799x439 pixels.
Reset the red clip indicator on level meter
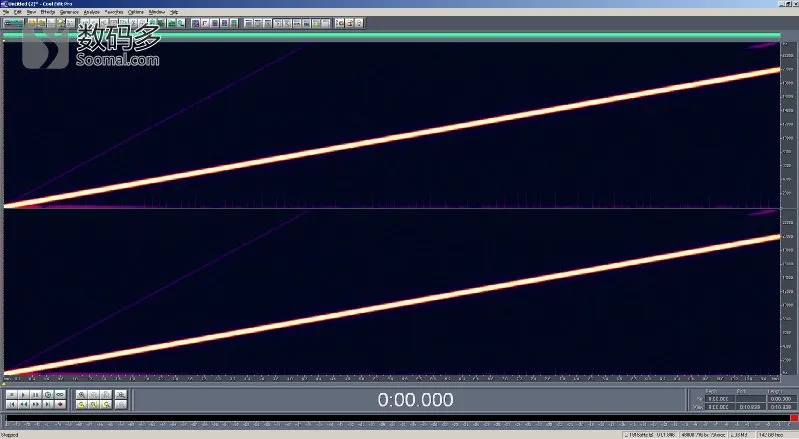793,418
